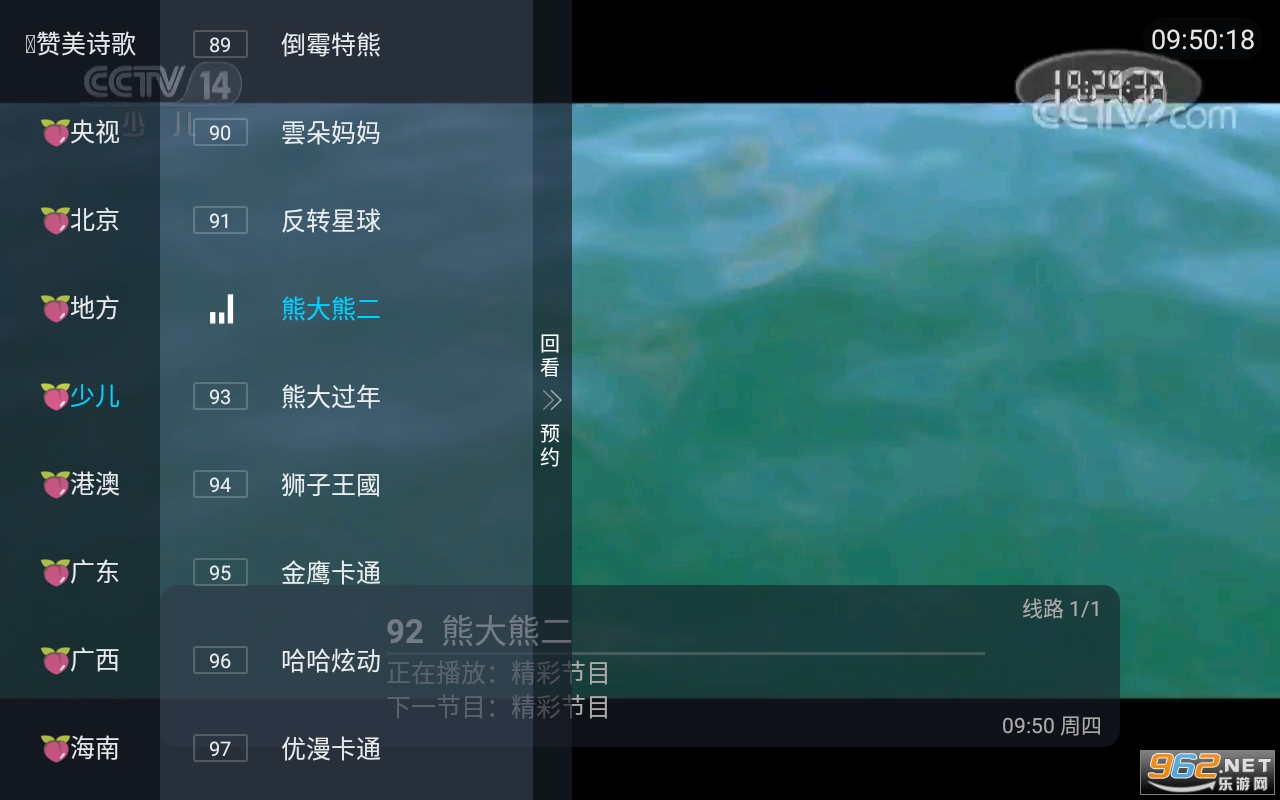Image resolution: width=1280 pixels, height=800 pixels.
Task: Click the CCTV14 logo watermark
Action: tap(160, 84)
